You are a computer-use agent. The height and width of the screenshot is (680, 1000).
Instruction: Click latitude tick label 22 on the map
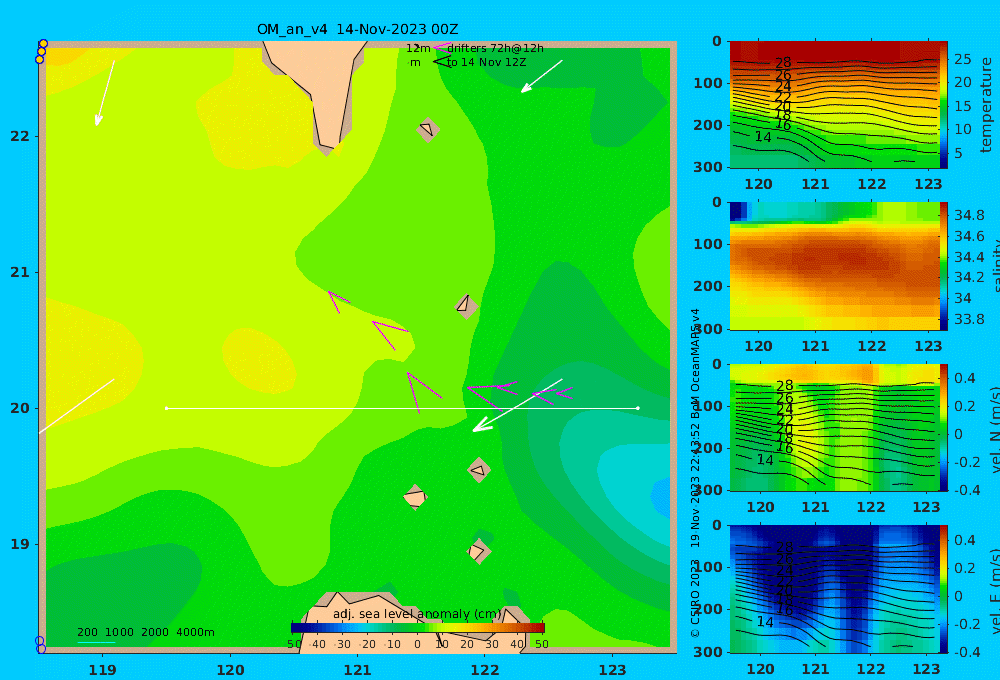click(20, 137)
